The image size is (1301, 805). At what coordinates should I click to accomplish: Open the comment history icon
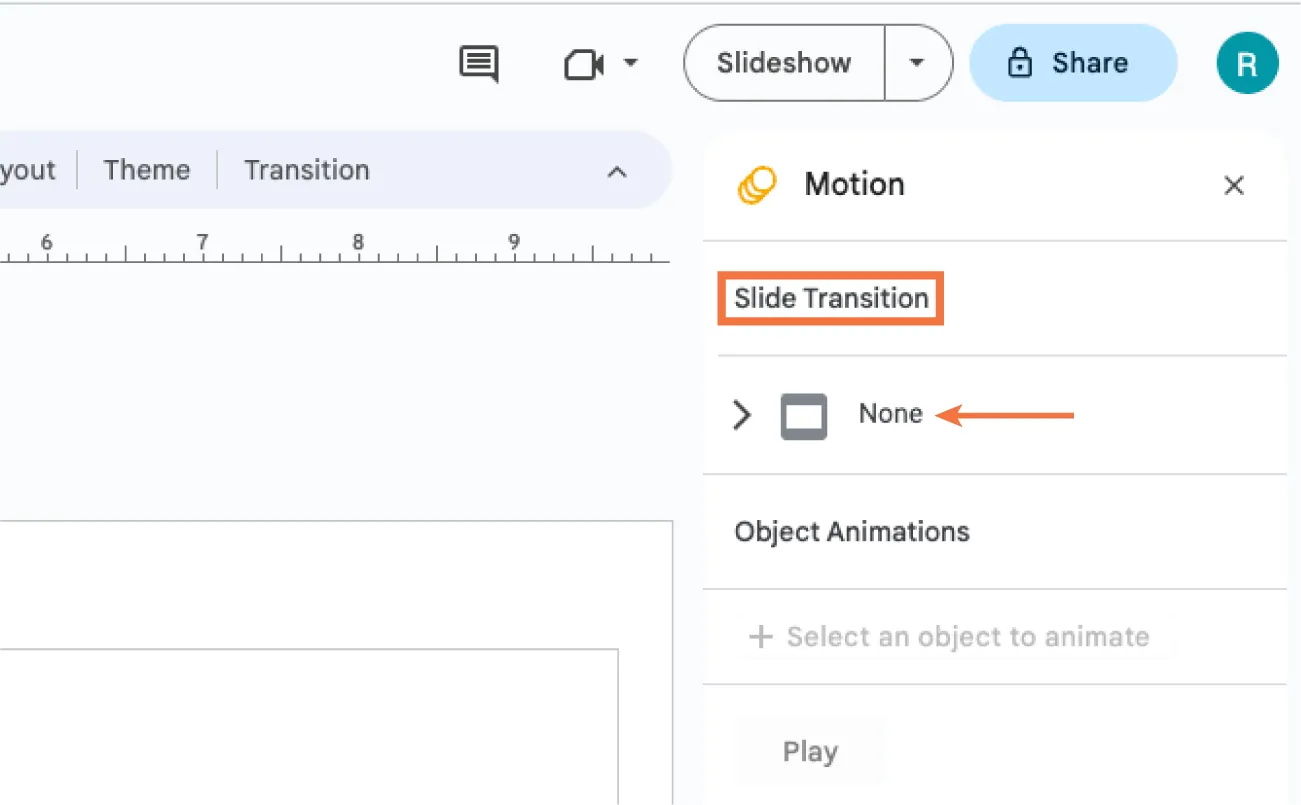click(477, 63)
